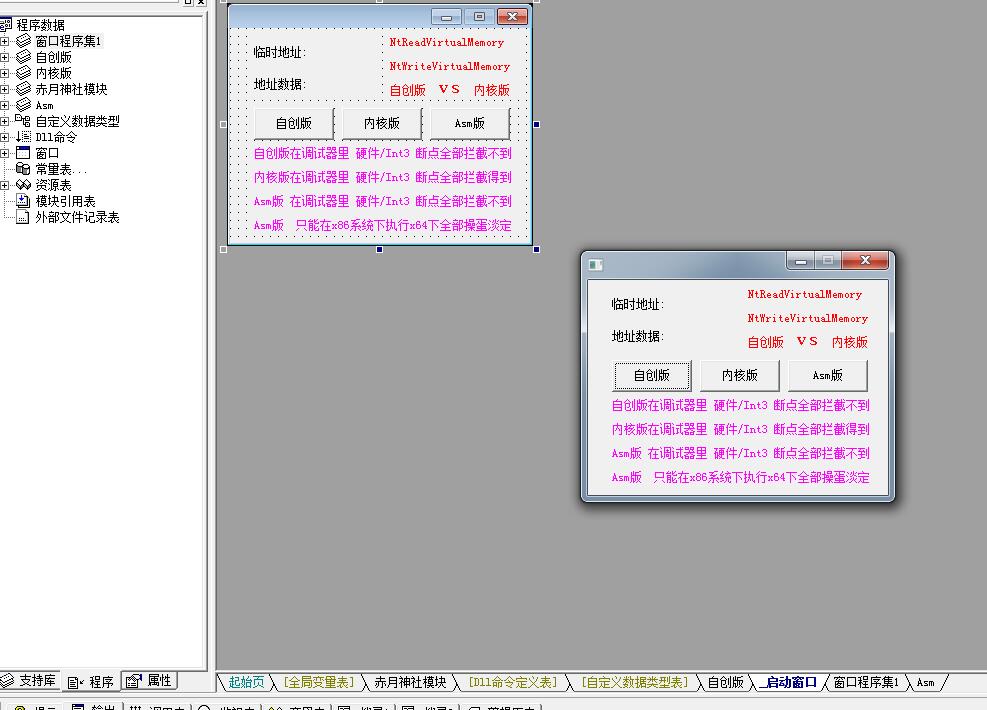The image size is (987, 710).
Task: Switch to the 赤月神社模块 editor tab
Action: [410, 682]
